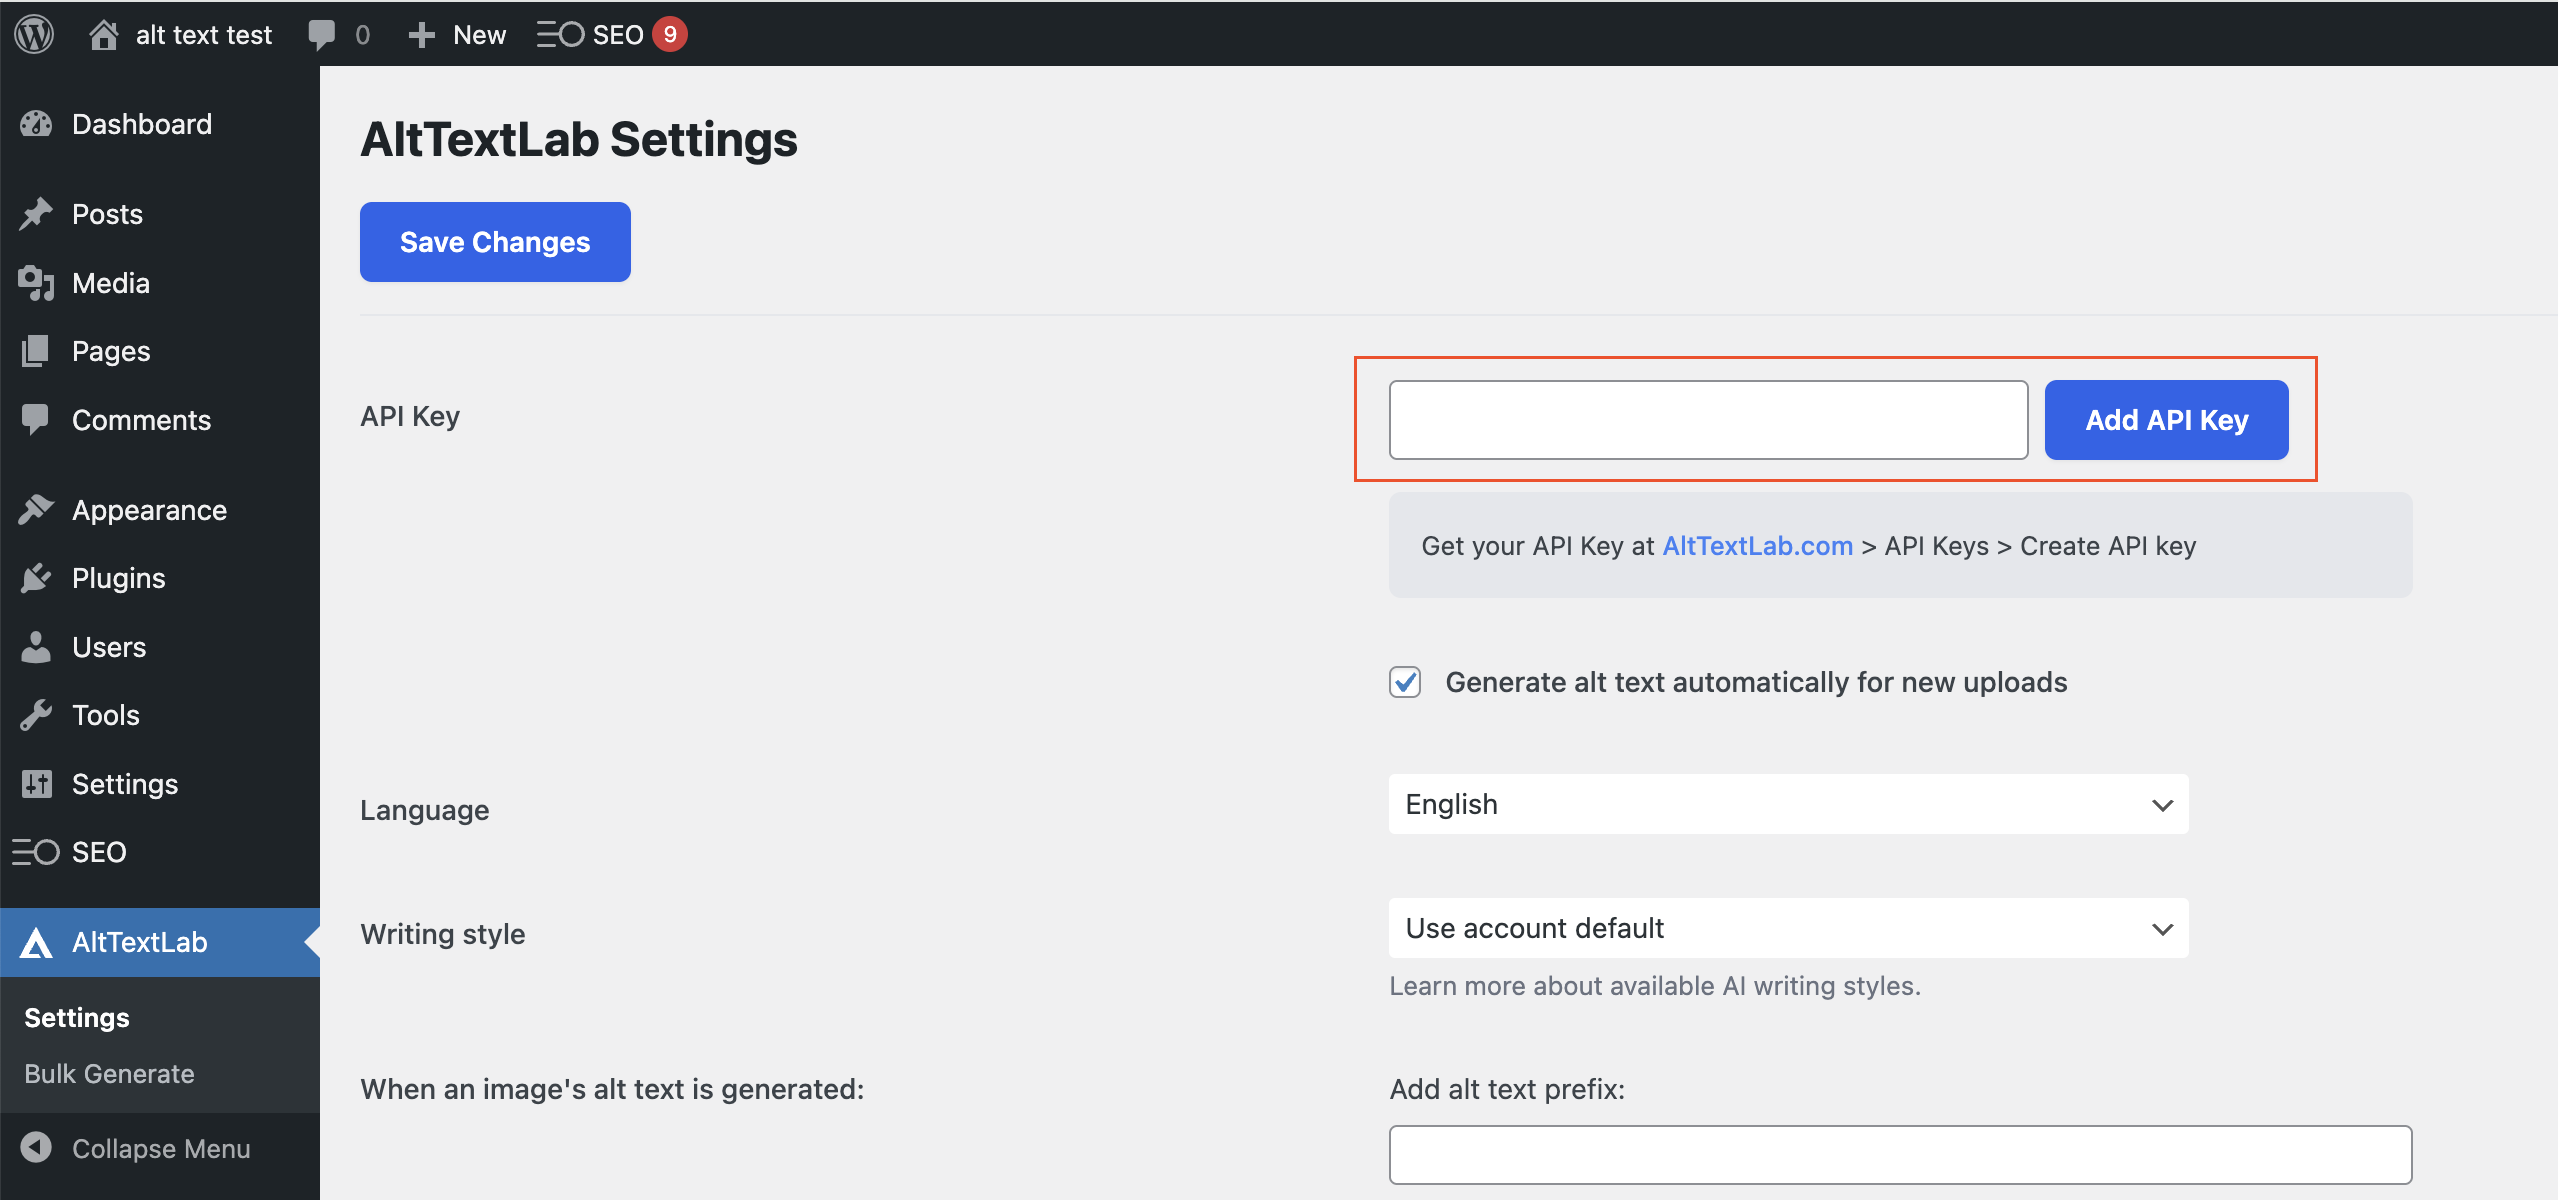Viewport: 2558px width, 1200px height.
Task: Click the Comments speech bubble sidebar icon
Action: (36, 420)
